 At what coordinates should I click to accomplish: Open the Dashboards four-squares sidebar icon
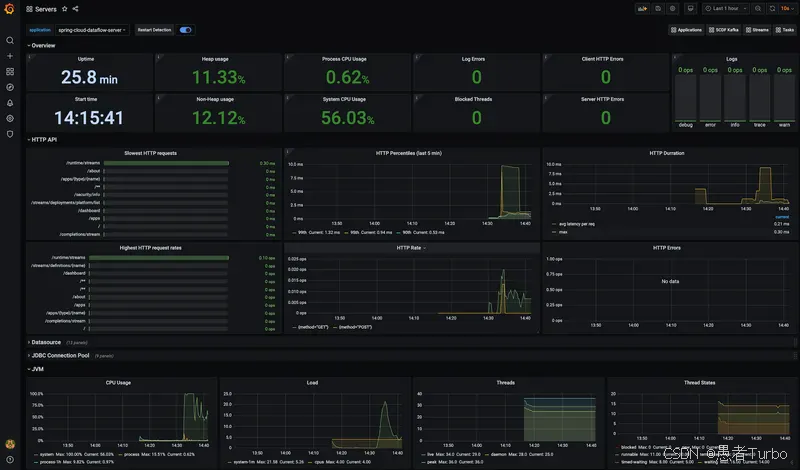pyautogui.click(x=10, y=71)
